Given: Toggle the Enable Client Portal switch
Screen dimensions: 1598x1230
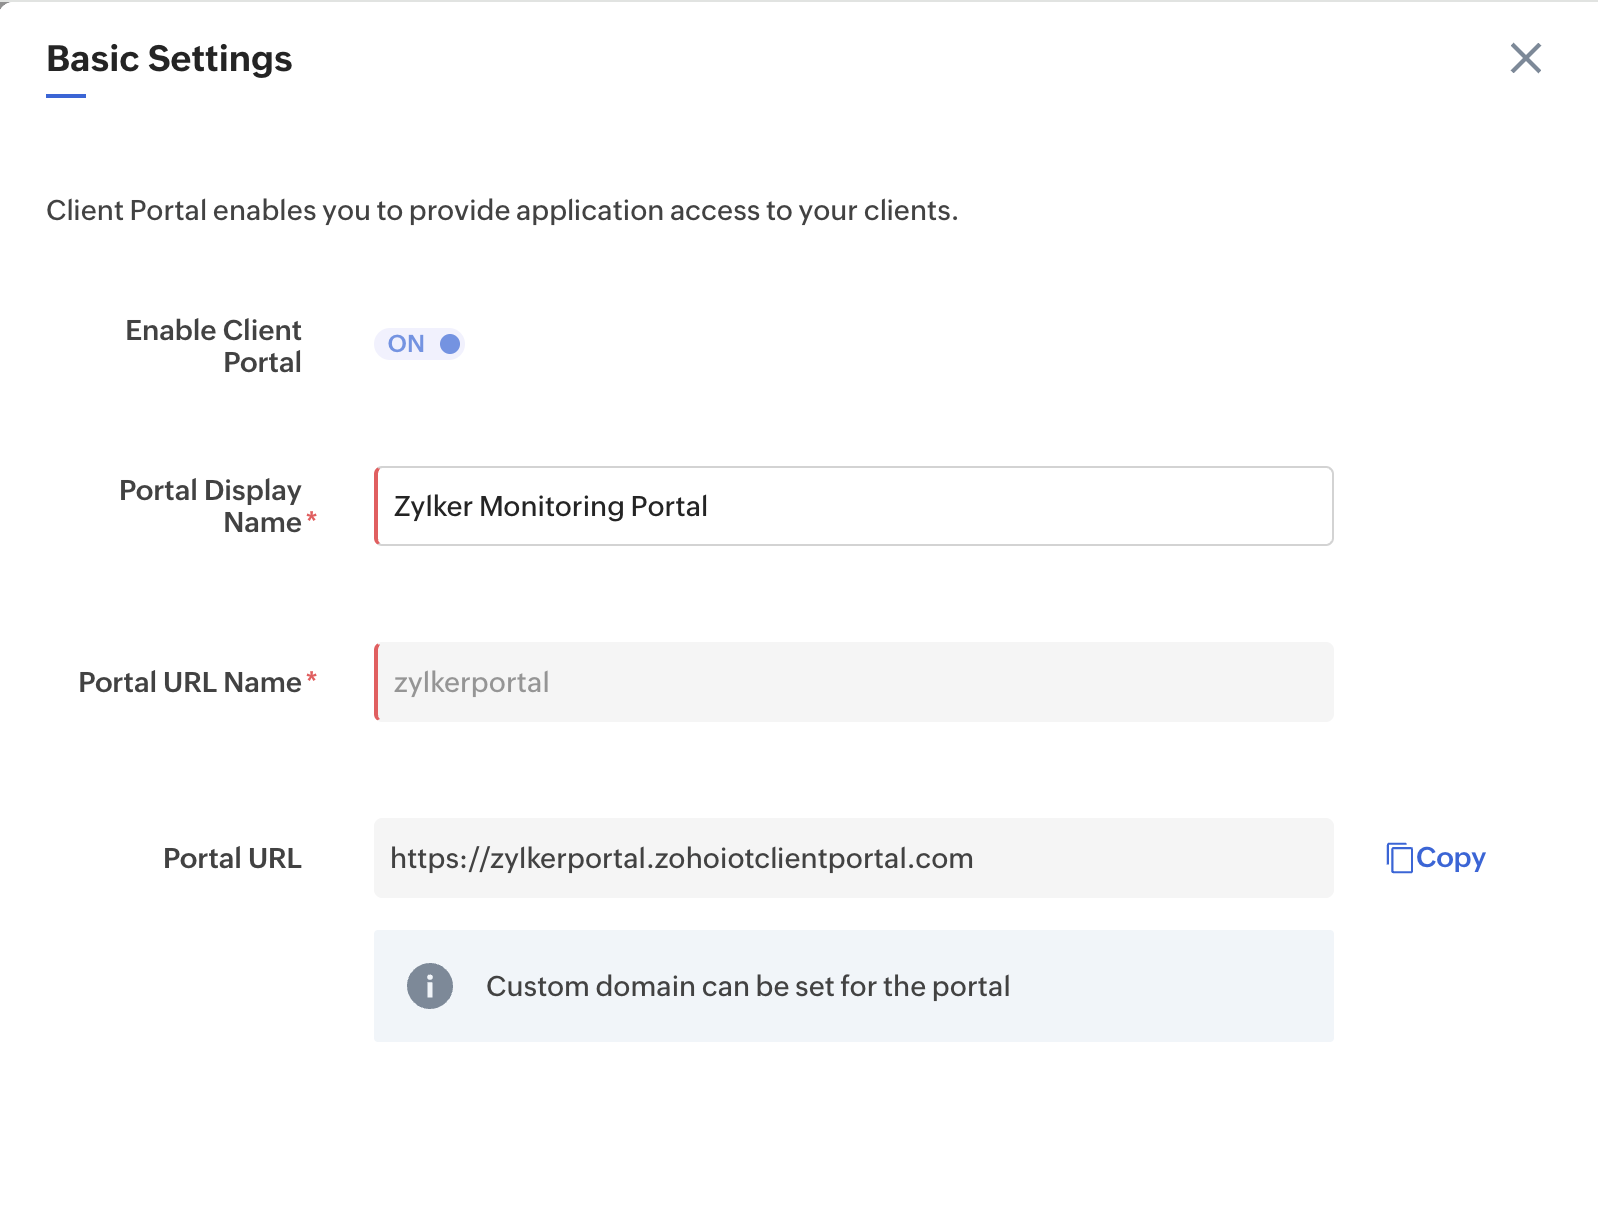Looking at the screenshot, I should tap(419, 344).
